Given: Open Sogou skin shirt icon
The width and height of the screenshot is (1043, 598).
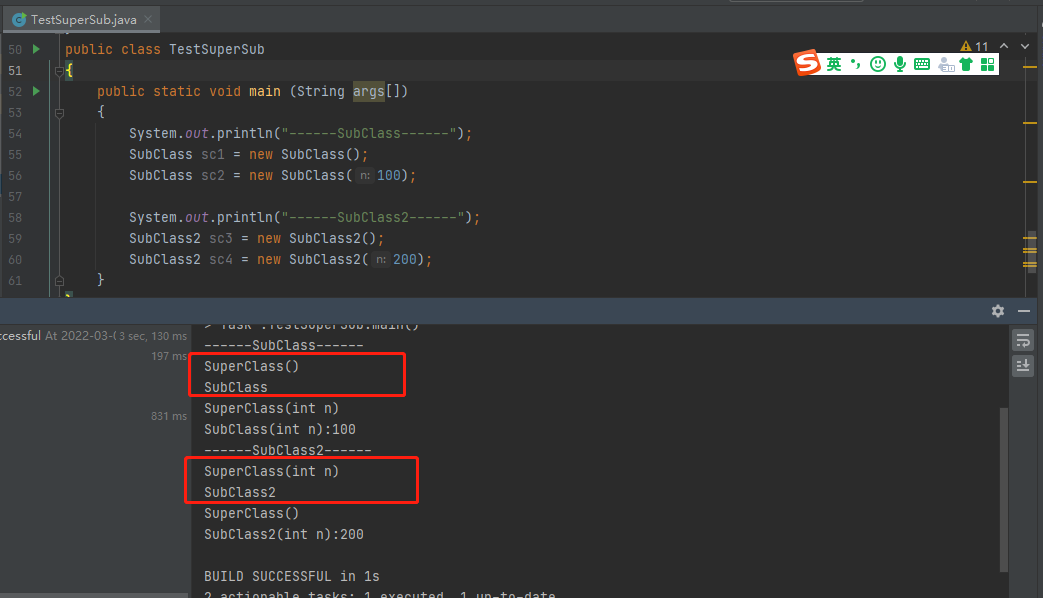Looking at the screenshot, I should coord(966,64).
